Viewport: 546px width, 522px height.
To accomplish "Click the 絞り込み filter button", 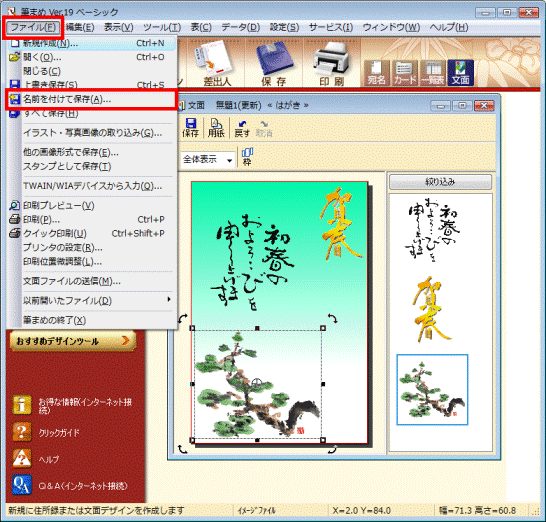I will [440, 182].
